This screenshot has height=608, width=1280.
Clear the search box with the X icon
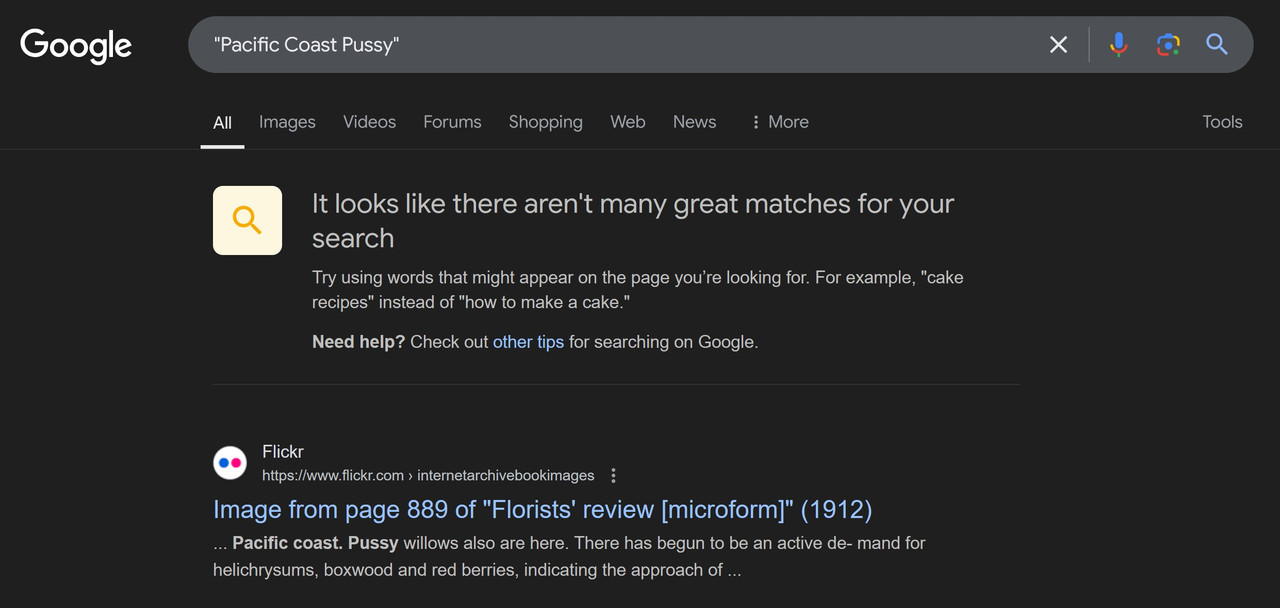pos(1058,44)
